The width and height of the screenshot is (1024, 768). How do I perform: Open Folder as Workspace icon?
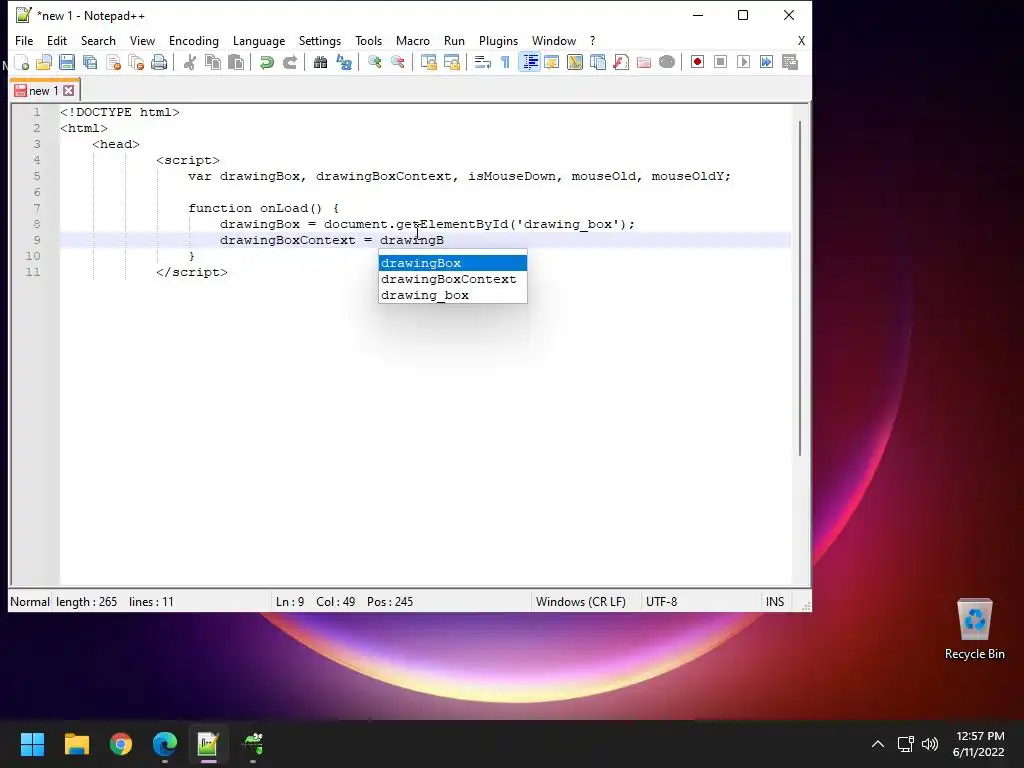pyautogui.click(x=644, y=62)
